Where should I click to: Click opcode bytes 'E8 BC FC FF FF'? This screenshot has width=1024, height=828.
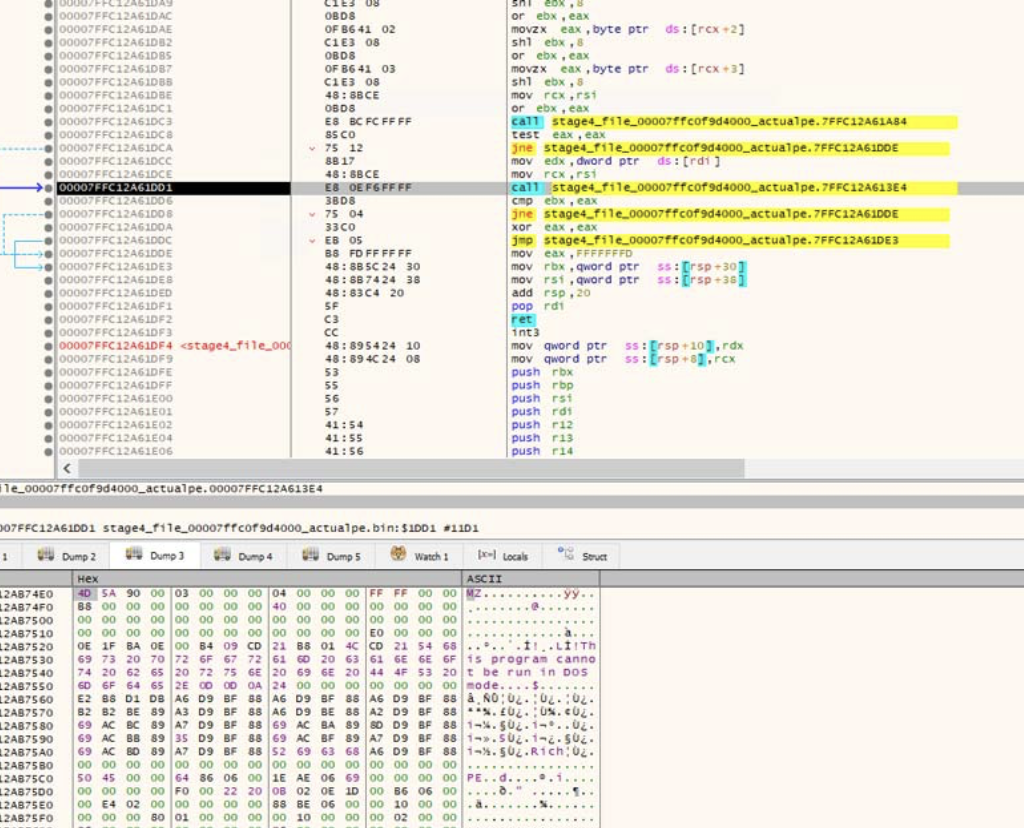pyautogui.click(x=368, y=122)
